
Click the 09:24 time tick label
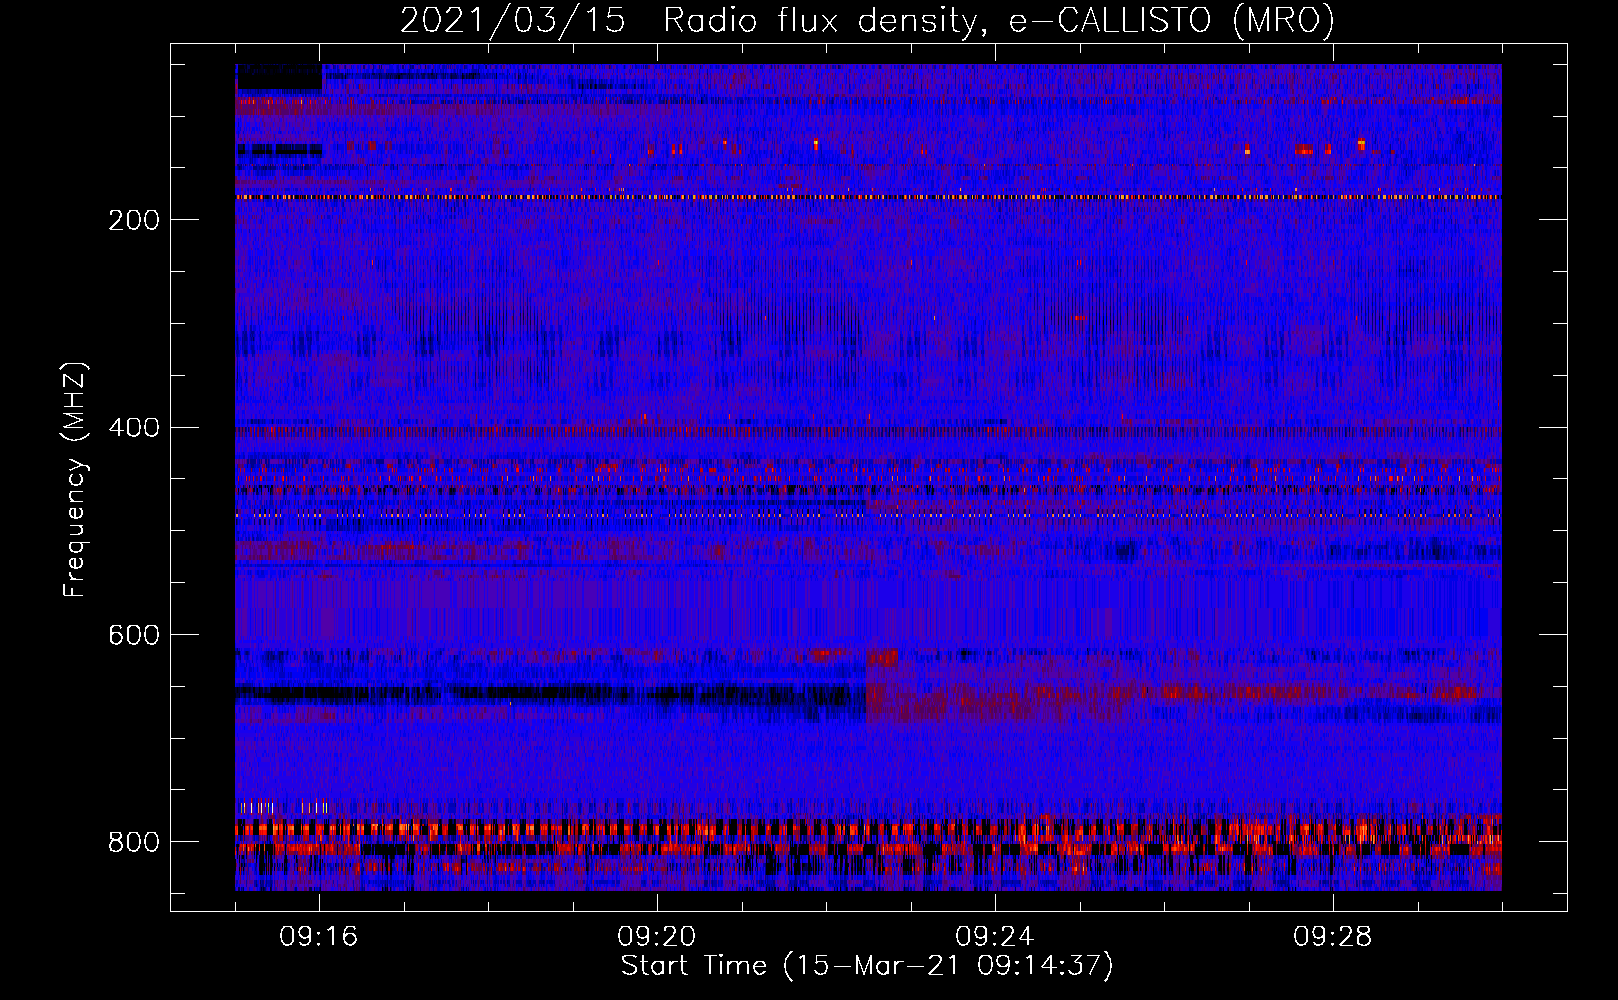pos(995,937)
